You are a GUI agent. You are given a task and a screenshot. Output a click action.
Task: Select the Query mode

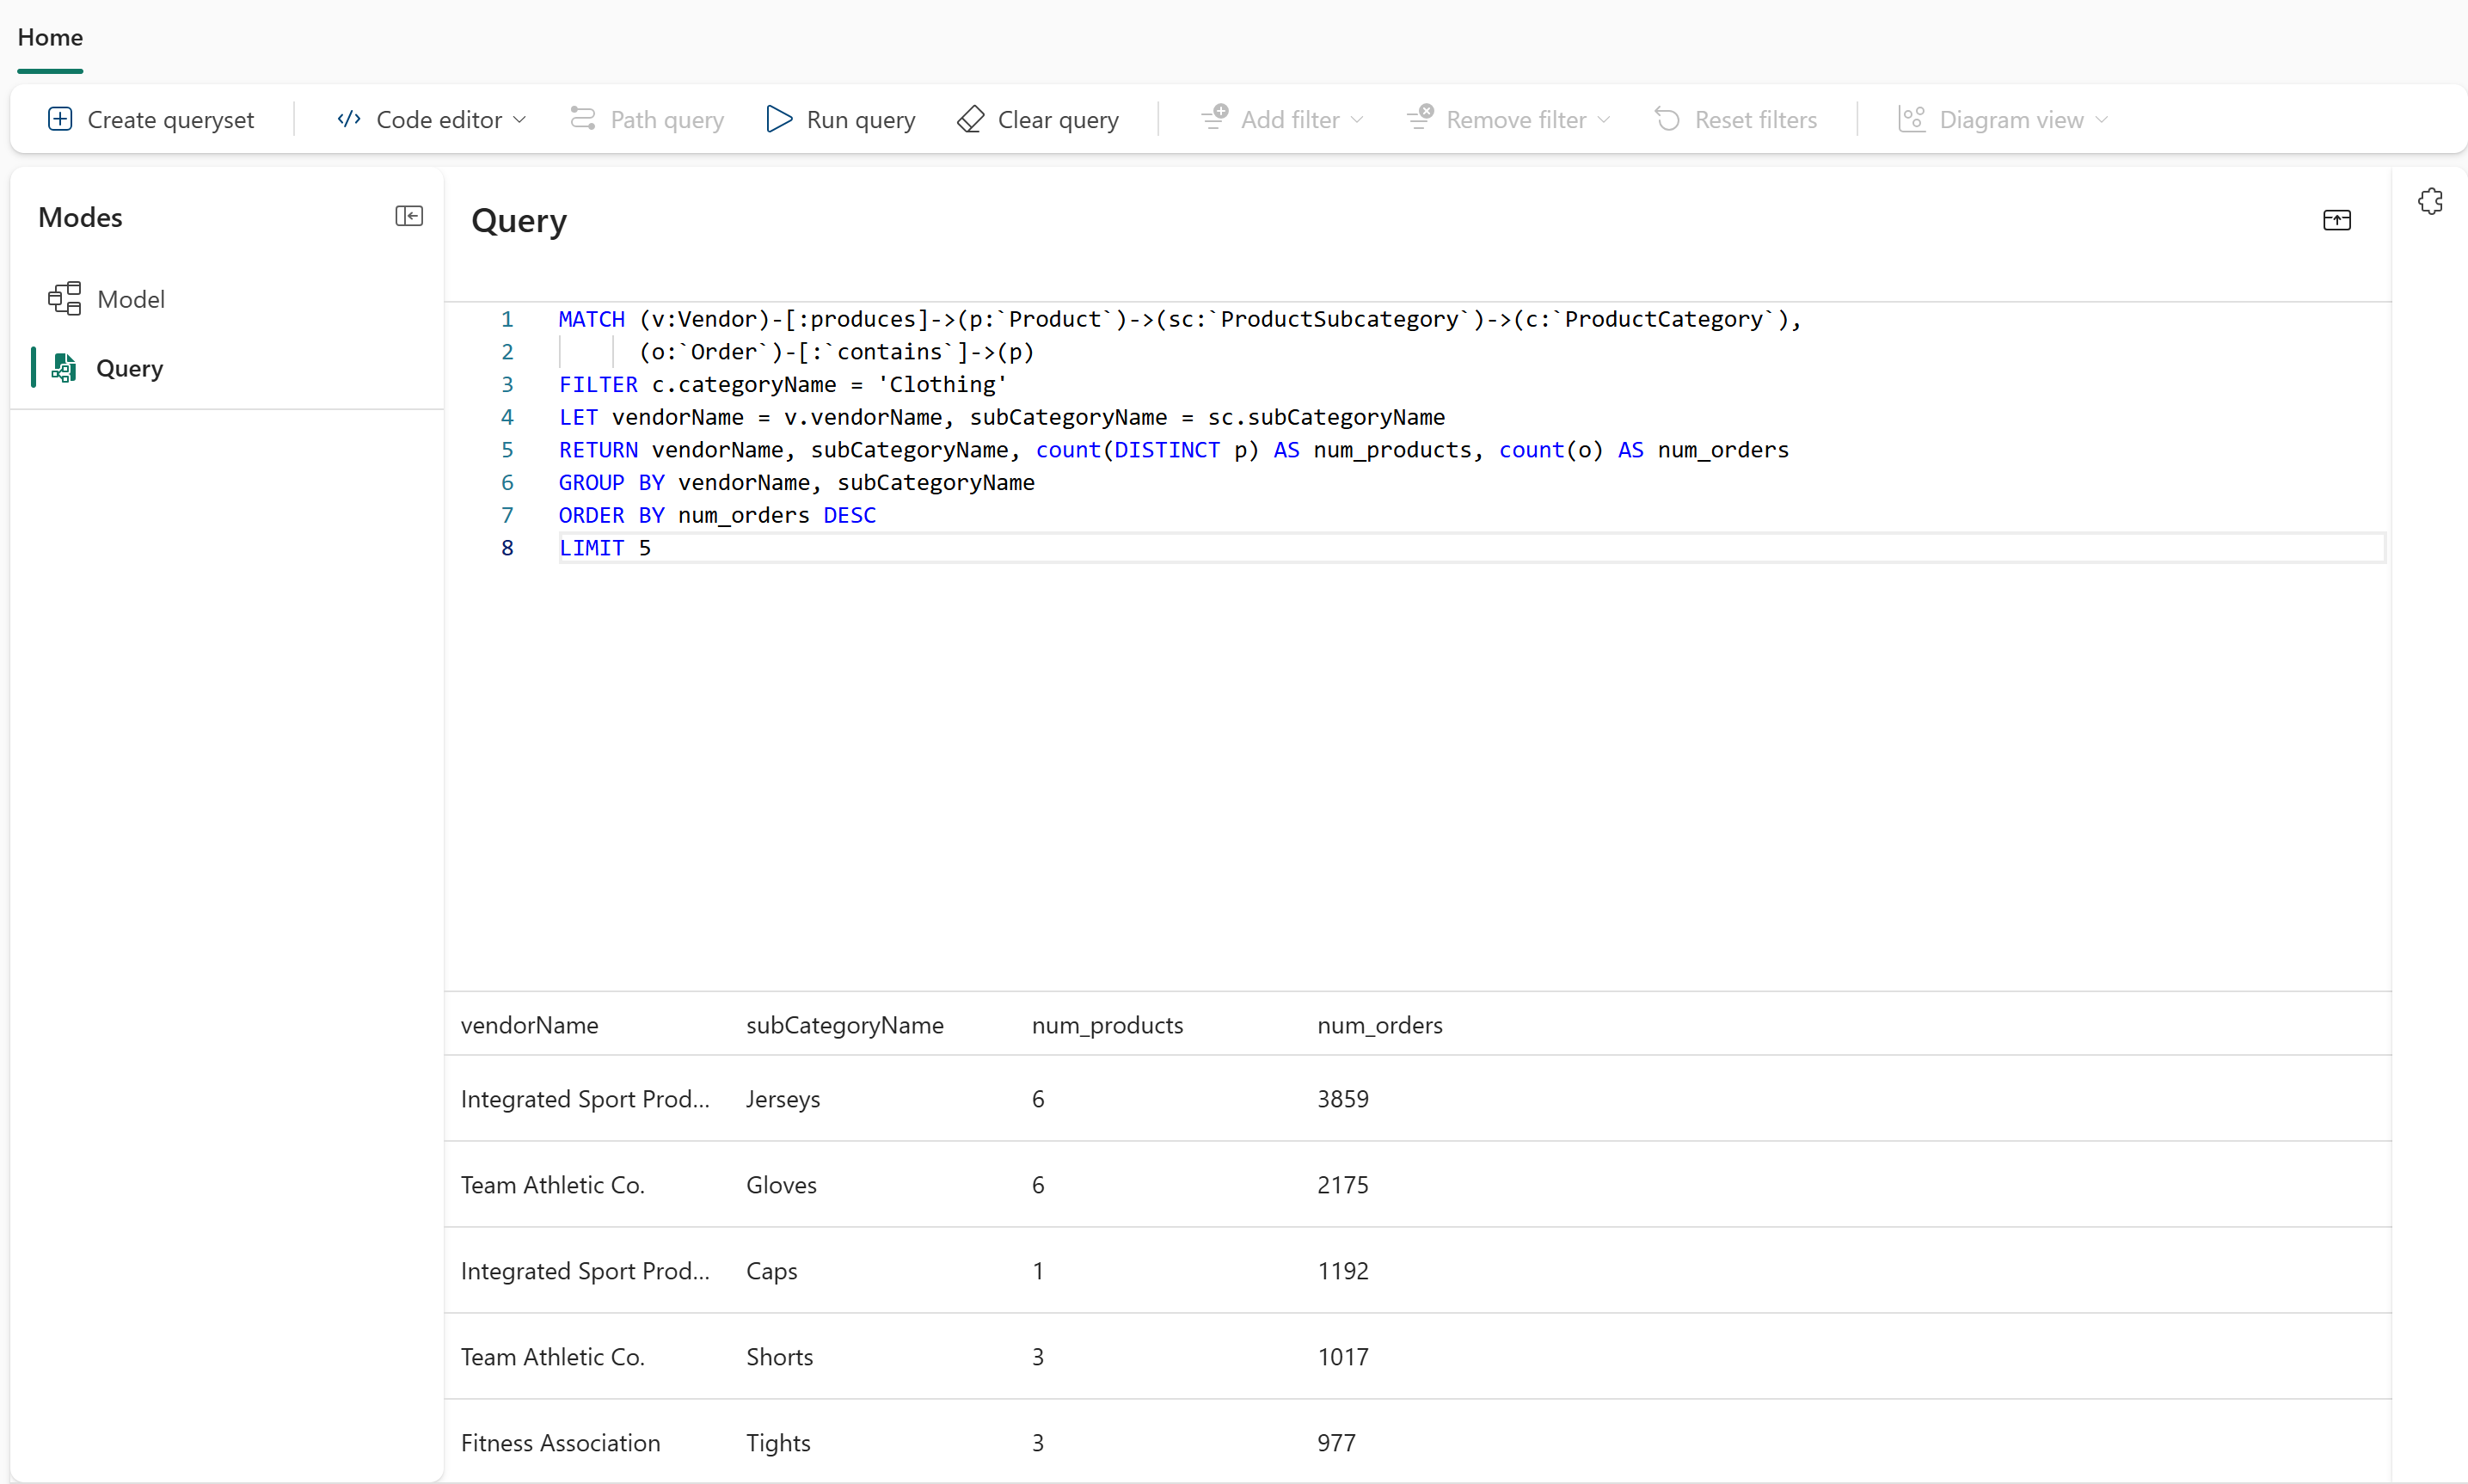tap(226, 369)
